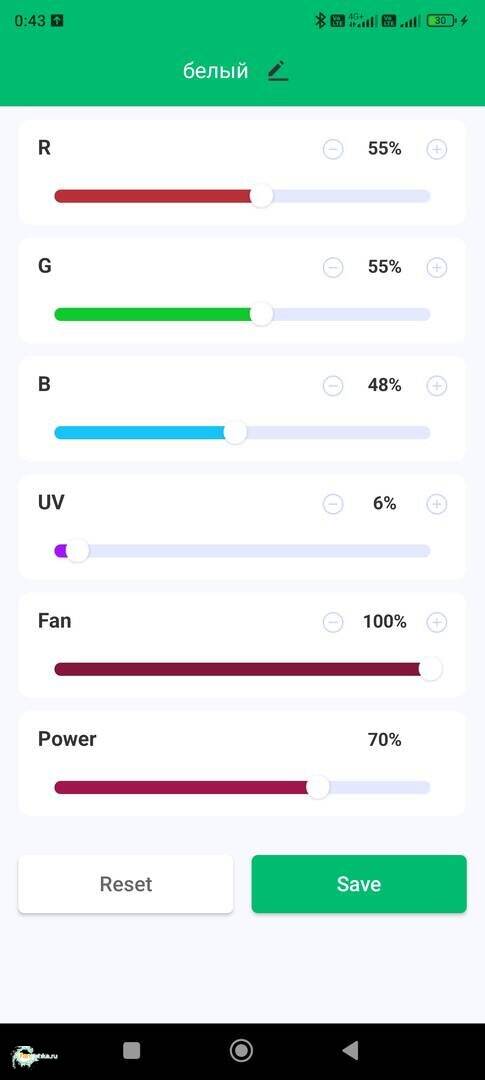This screenshot has height=1080, width=485.
Task: Decrease B value with minus icon
Action: 333,386
